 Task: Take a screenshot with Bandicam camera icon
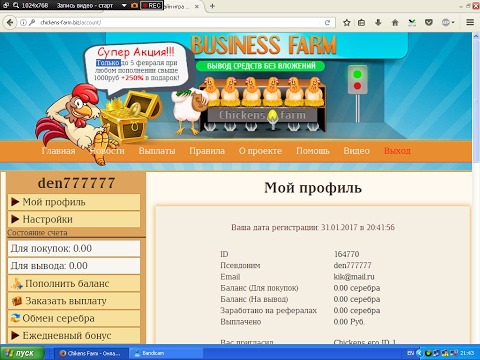134,5
